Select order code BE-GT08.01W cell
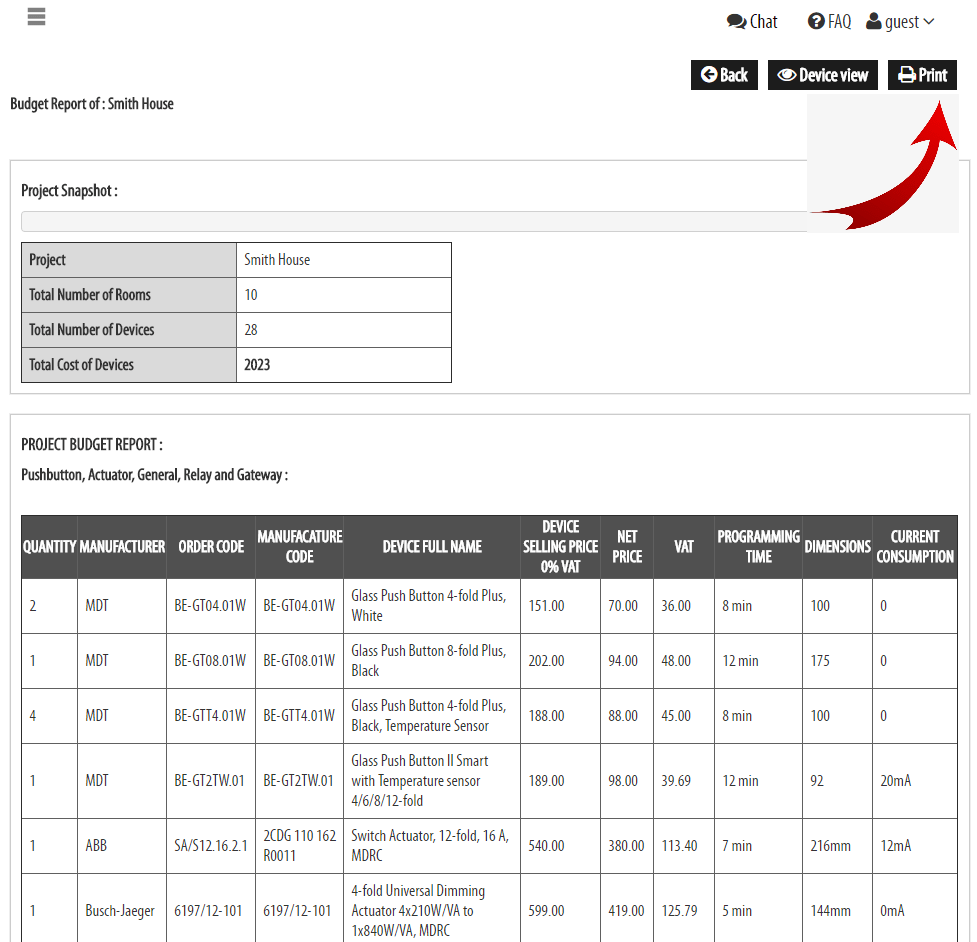977x942 pixels. click(211, 661)
